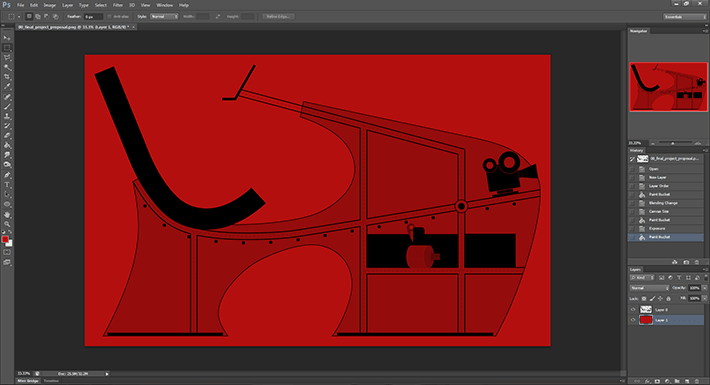Open the History panel flyout menu

pyautogui.click(x=705, y=150)
